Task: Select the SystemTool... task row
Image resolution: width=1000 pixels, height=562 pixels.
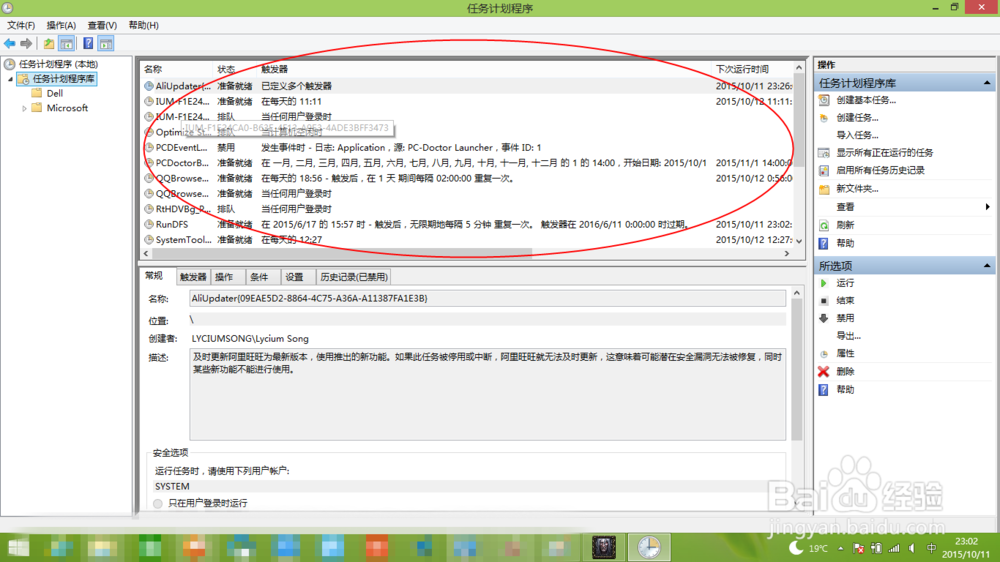Action: tap(467, 240)
